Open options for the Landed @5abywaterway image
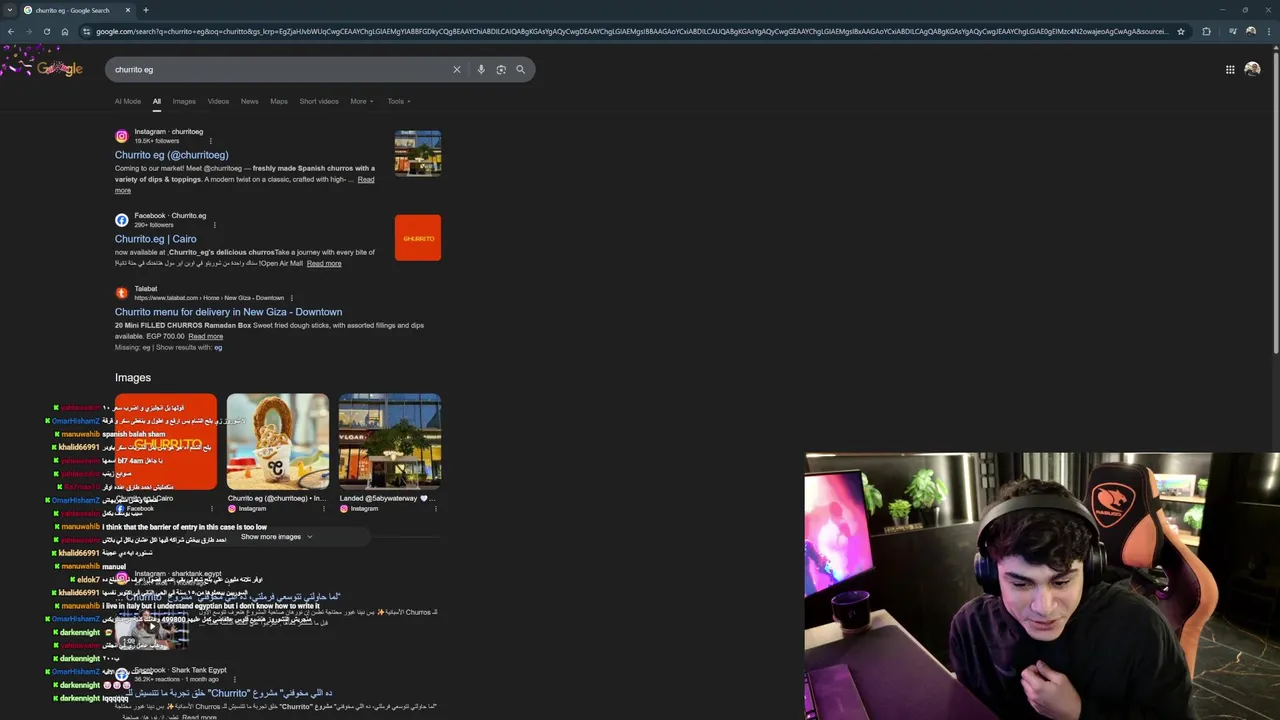The height and width of the screenshot is (720, 1280). [436, 509]
